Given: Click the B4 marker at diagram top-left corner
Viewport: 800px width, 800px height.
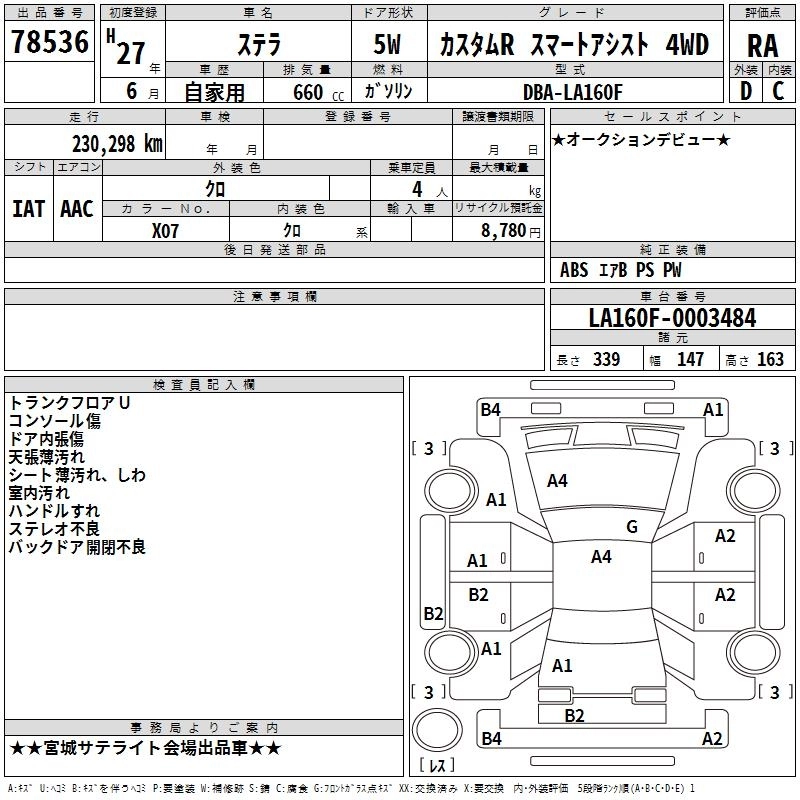Looking at the screenshot, I should tap(490, 409).
